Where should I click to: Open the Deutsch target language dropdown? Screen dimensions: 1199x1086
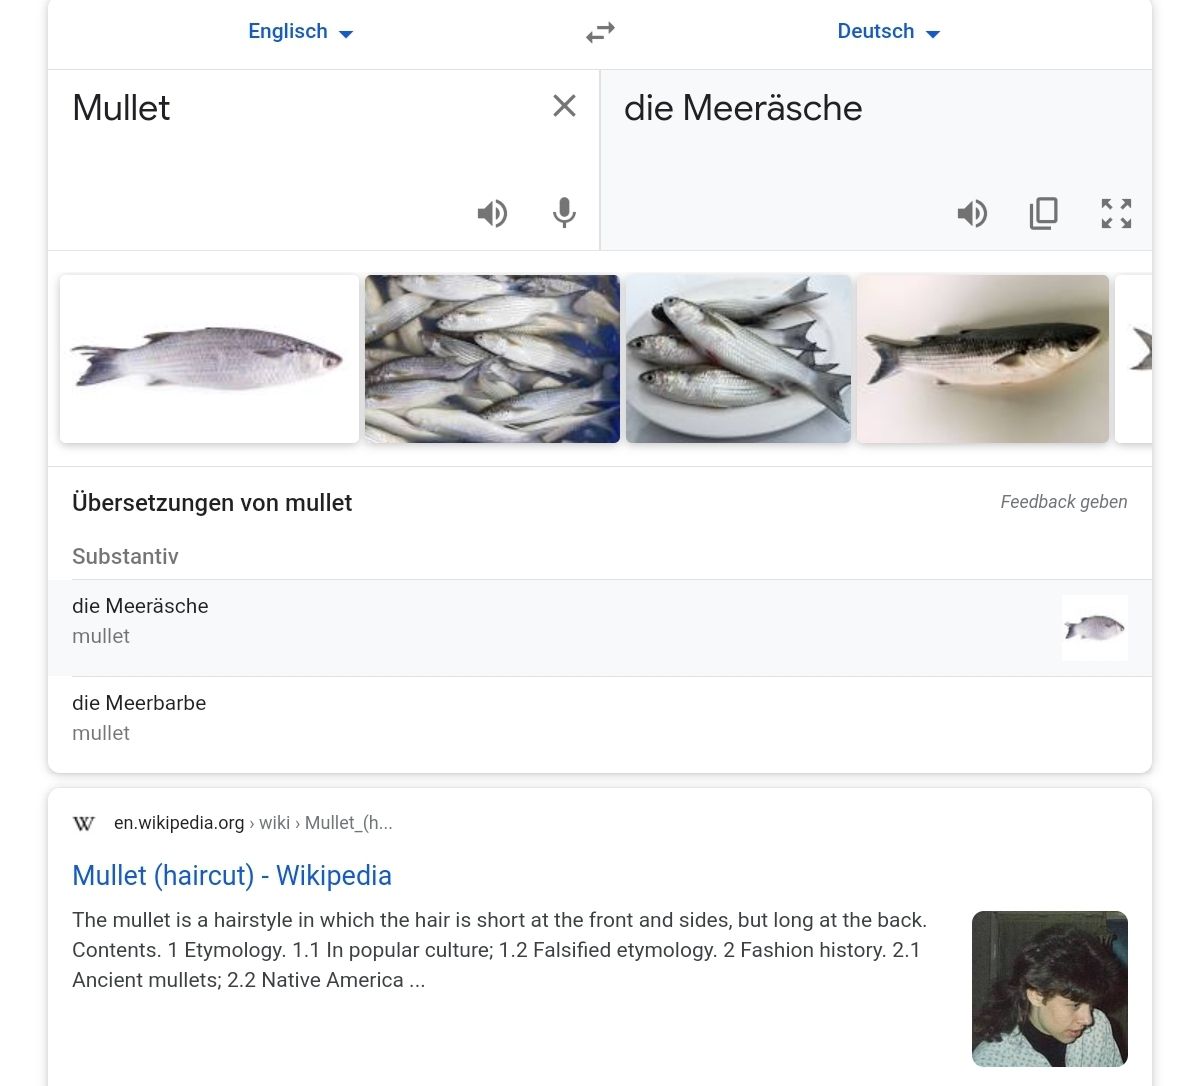click(x=889, y=31)
